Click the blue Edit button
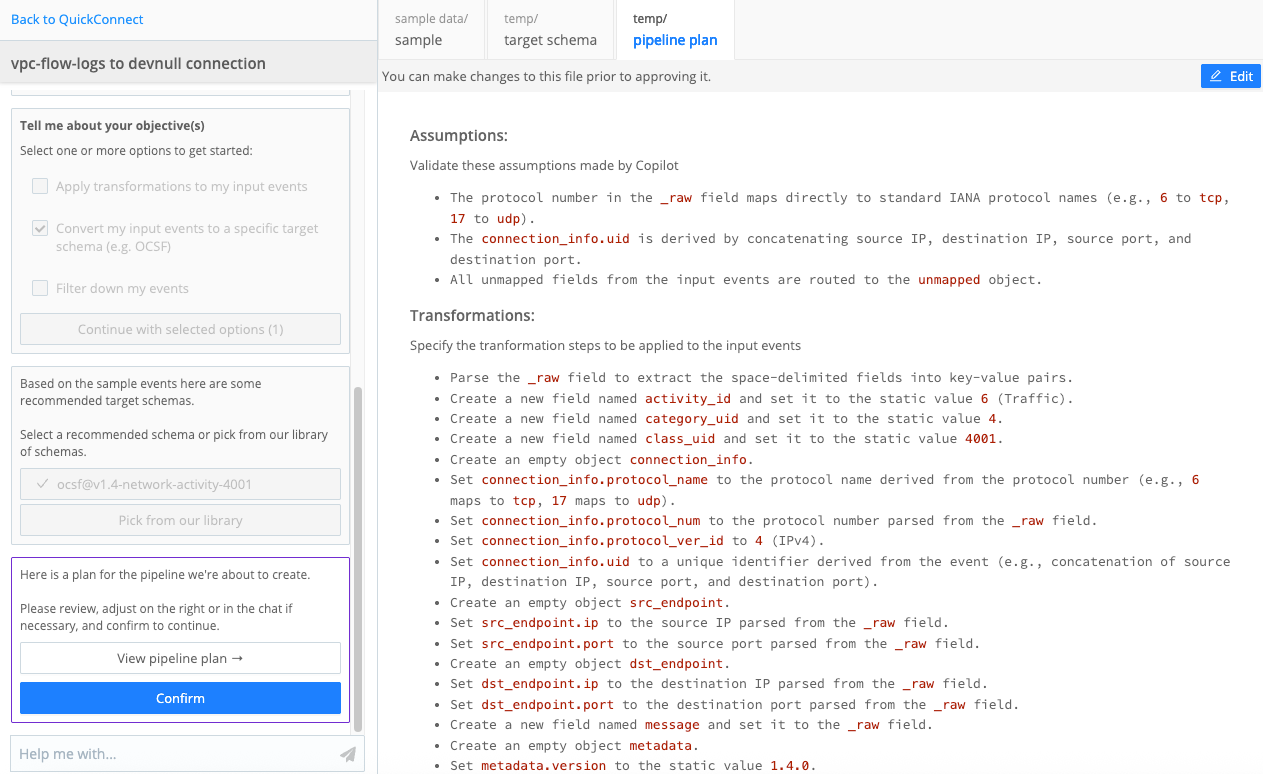 [x=1230, y=75]
